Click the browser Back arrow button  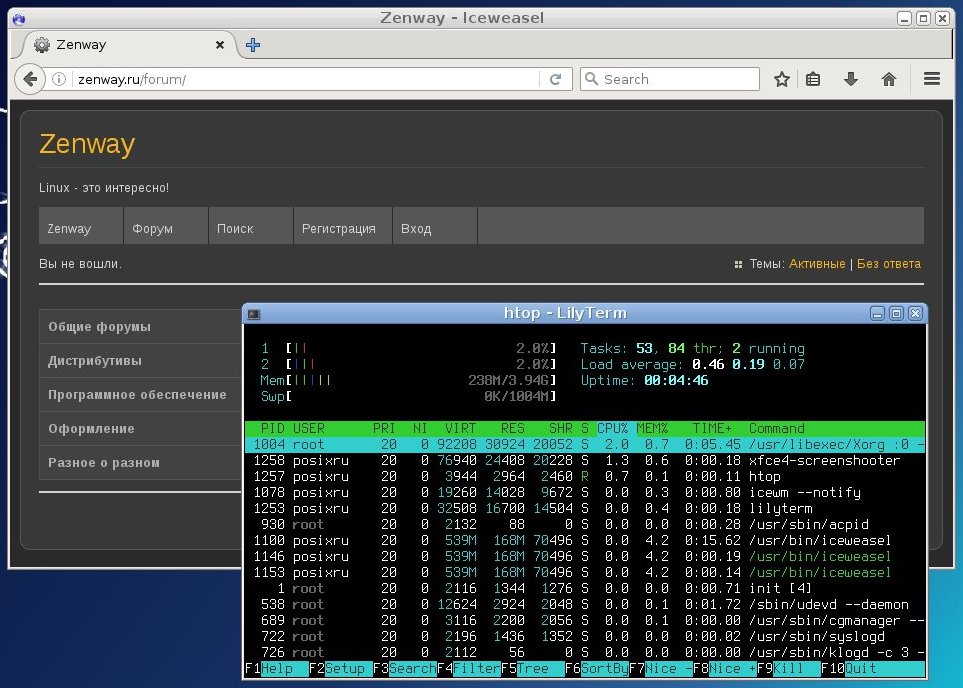click(x=29, y=79)
